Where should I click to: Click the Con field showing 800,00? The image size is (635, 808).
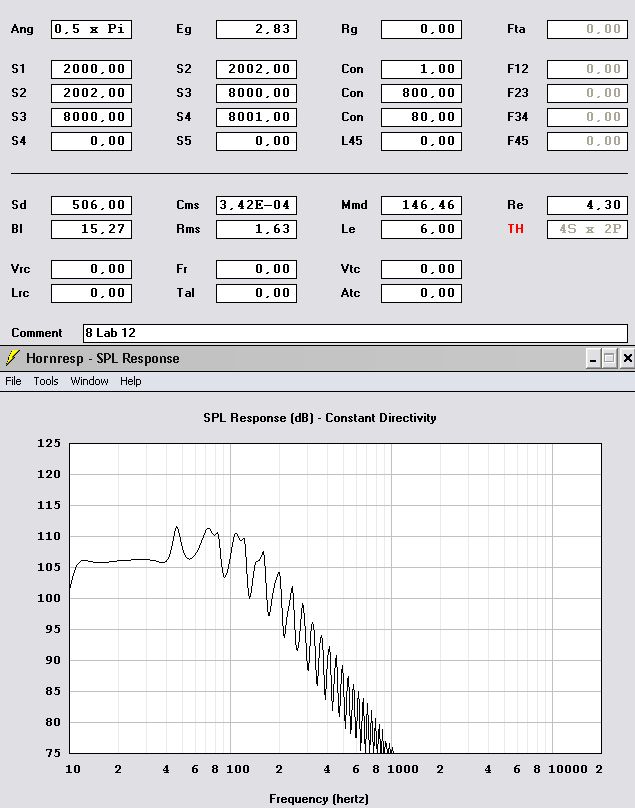tap(421, 93)
